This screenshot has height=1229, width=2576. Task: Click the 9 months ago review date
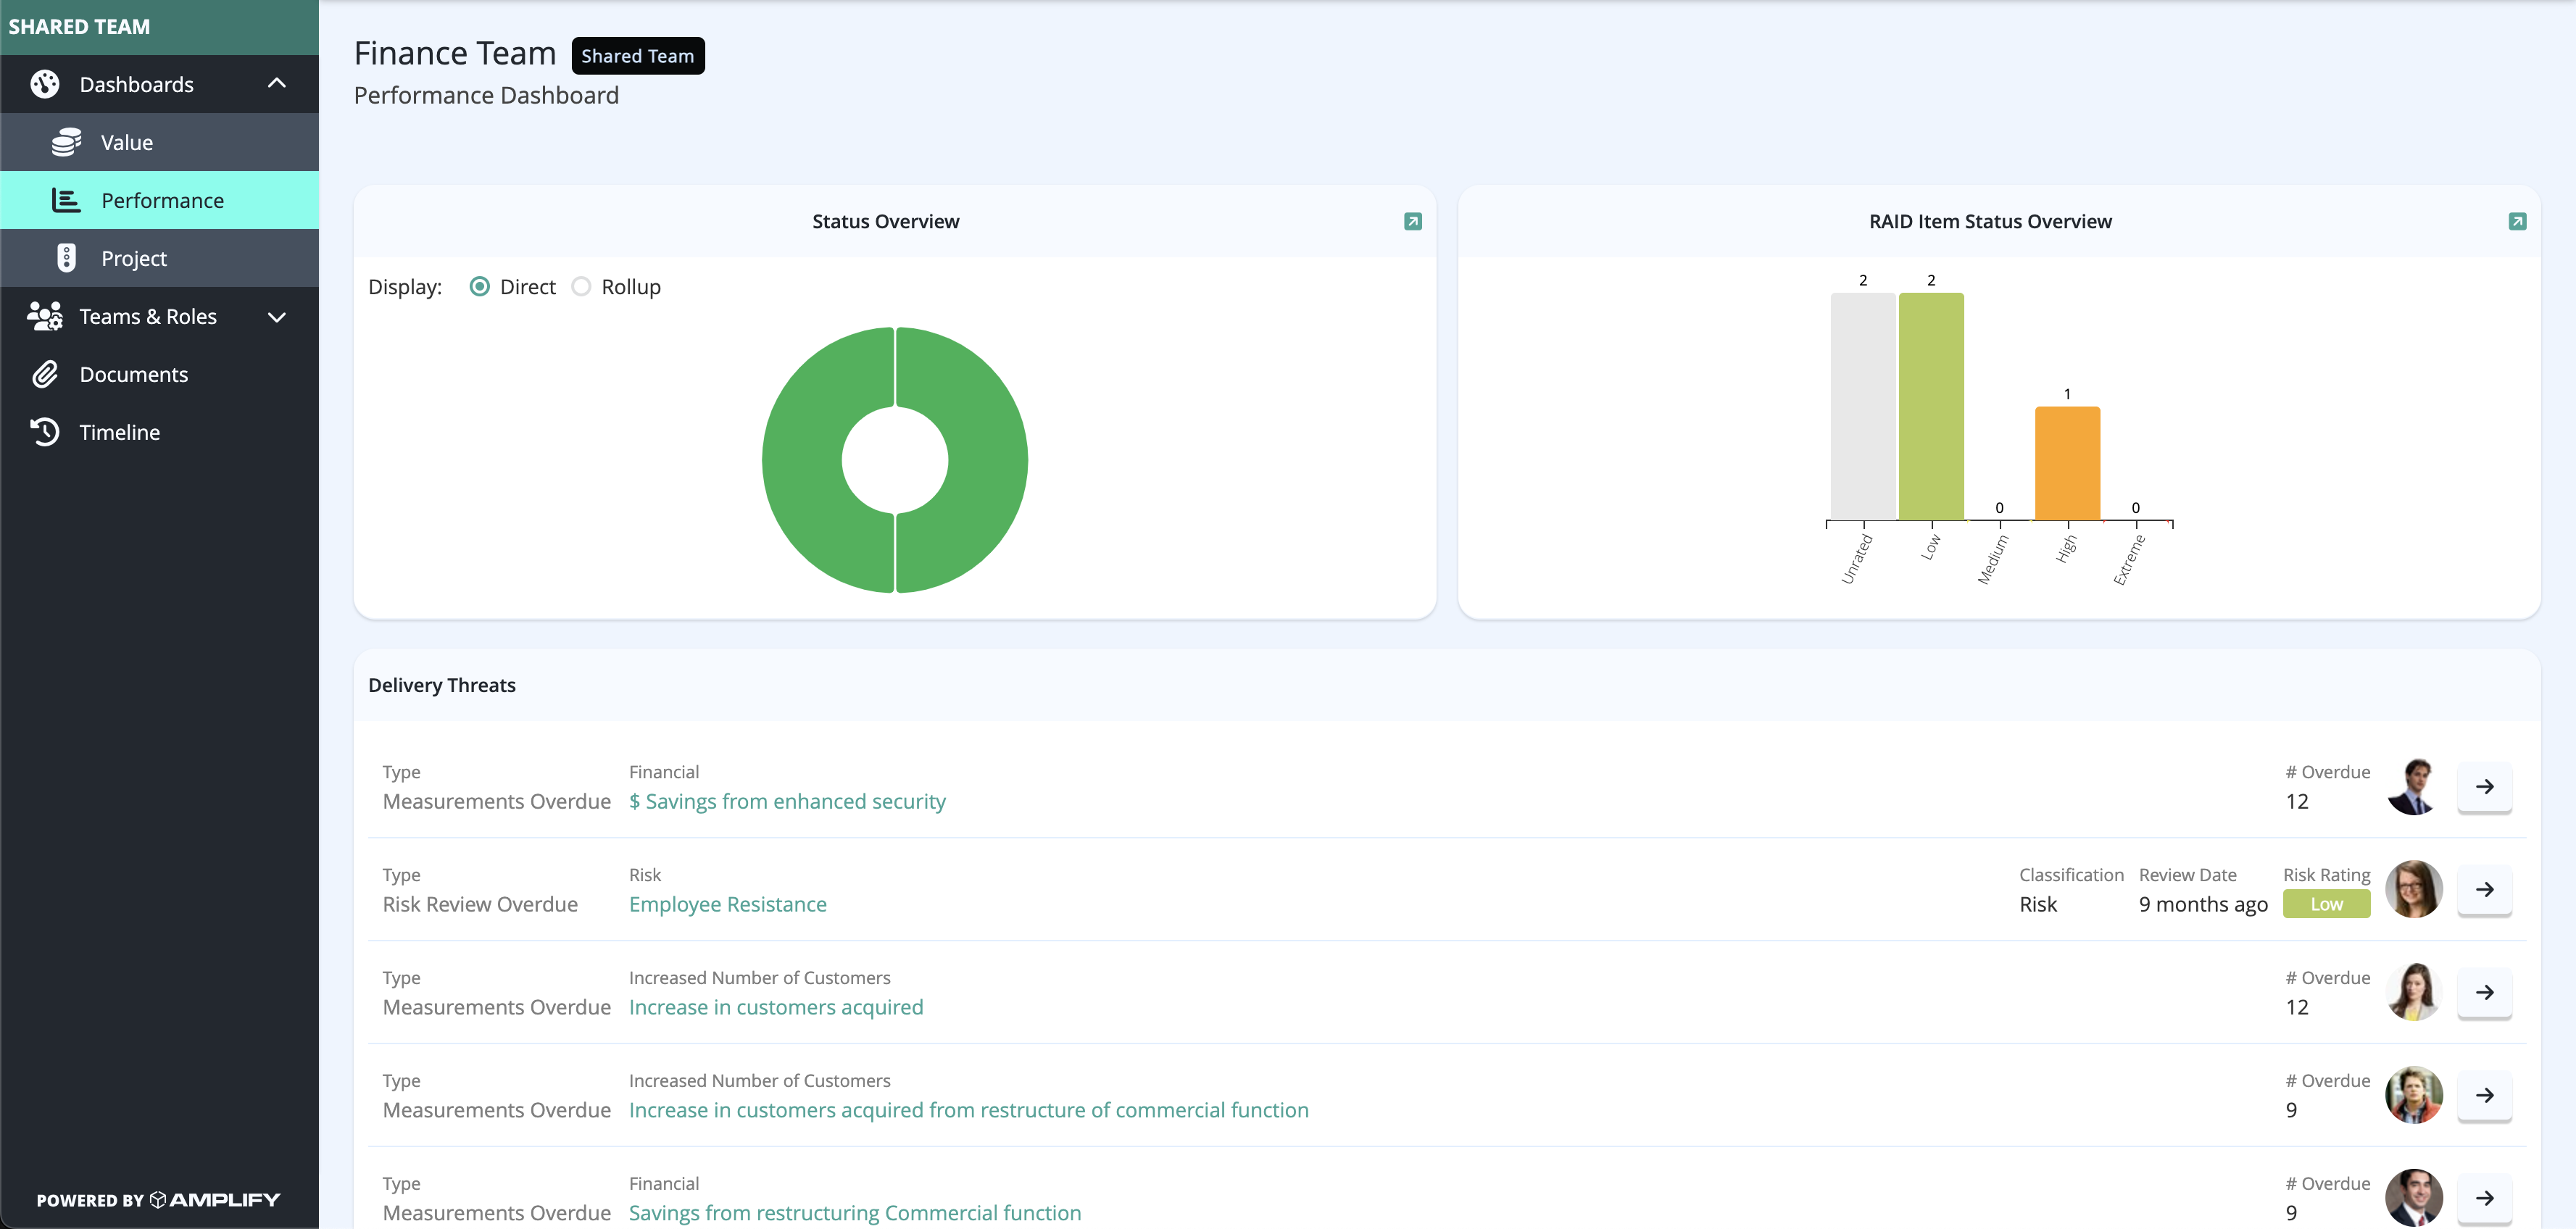coord(2203,905)
